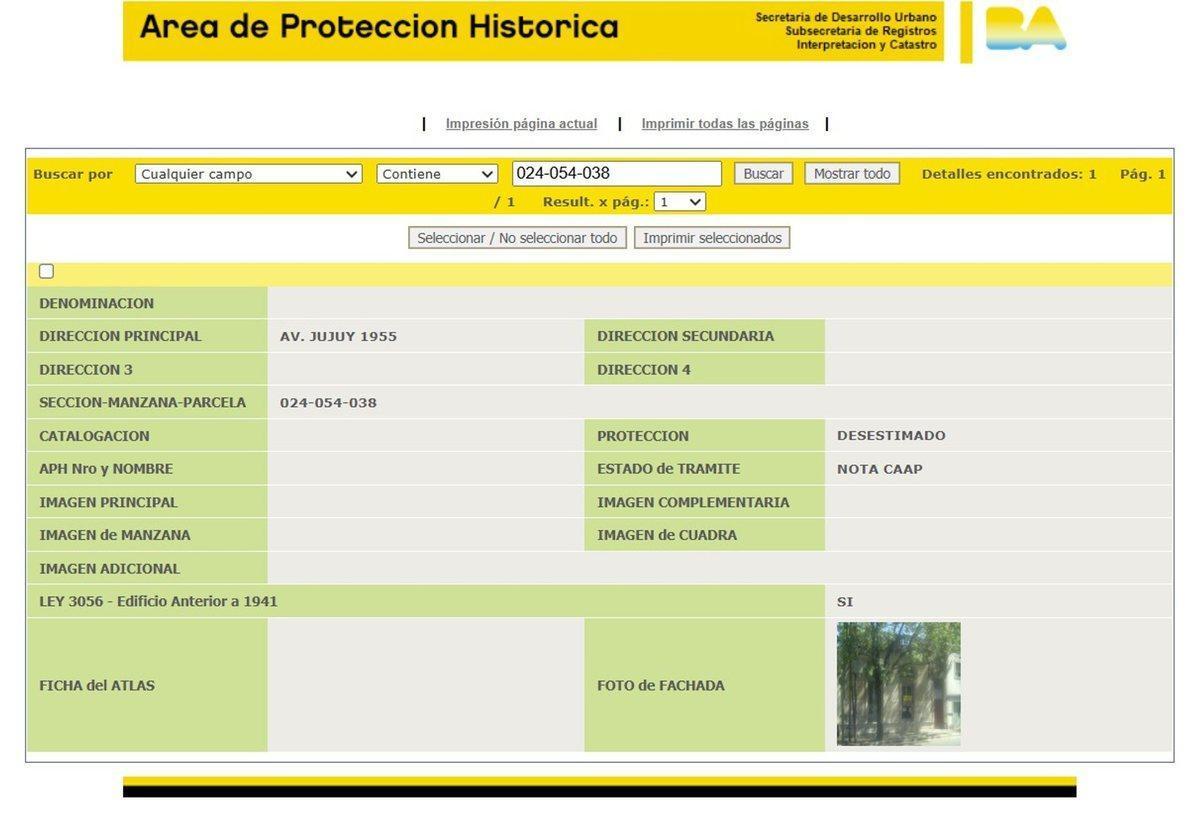Click the 'Result. x pág.:' label
Viewport: 1200px width, 837px height.
click(x=596, y=202)
